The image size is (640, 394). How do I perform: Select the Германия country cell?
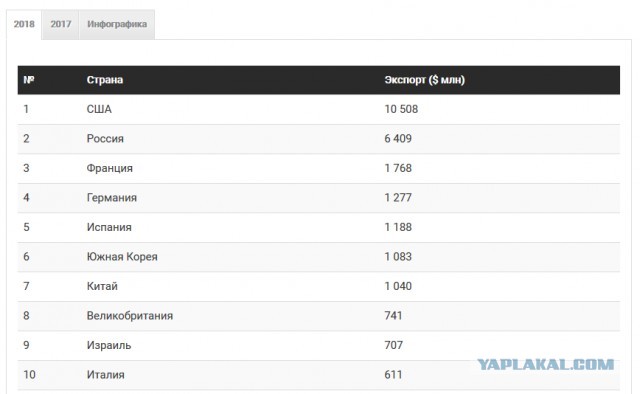(x=111, y=198)
